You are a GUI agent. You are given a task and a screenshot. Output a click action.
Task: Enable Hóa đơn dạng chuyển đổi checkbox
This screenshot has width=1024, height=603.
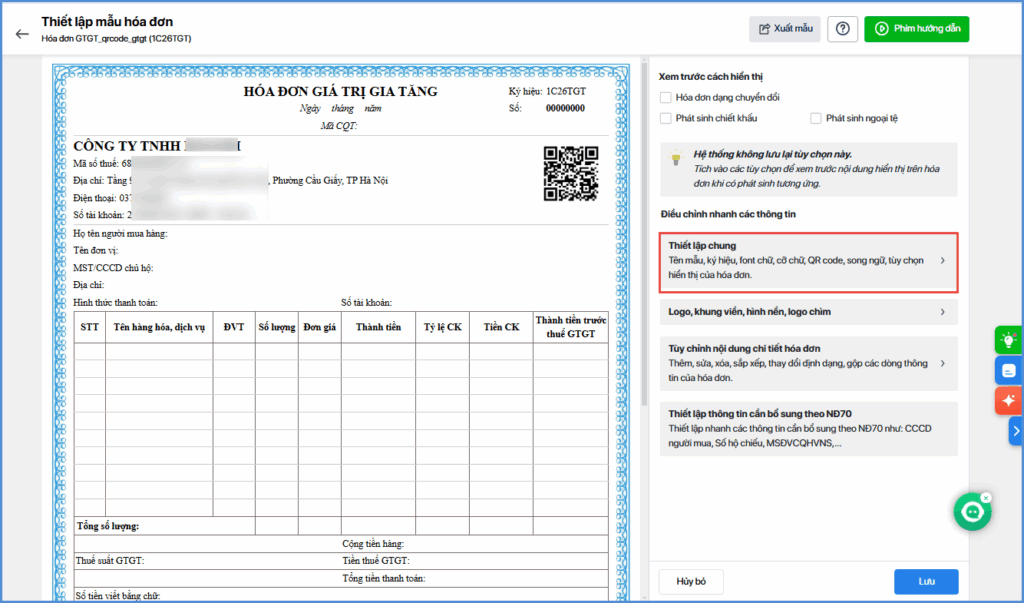pos(666,97)
